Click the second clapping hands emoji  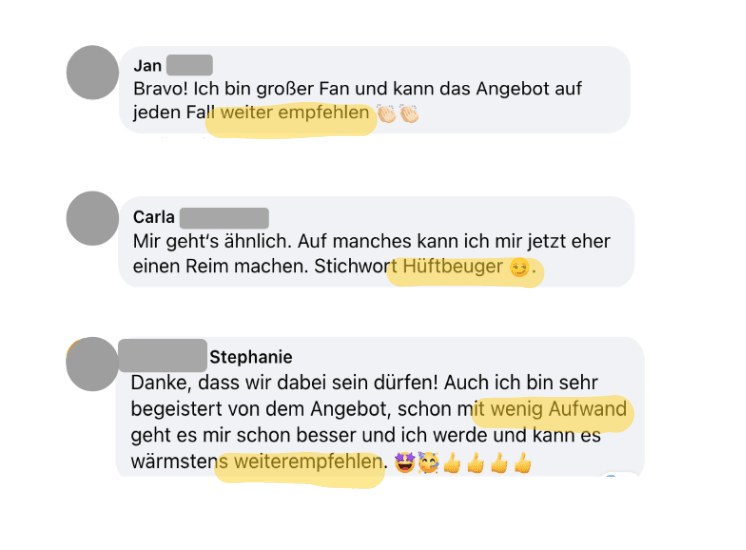coord(409,114)
